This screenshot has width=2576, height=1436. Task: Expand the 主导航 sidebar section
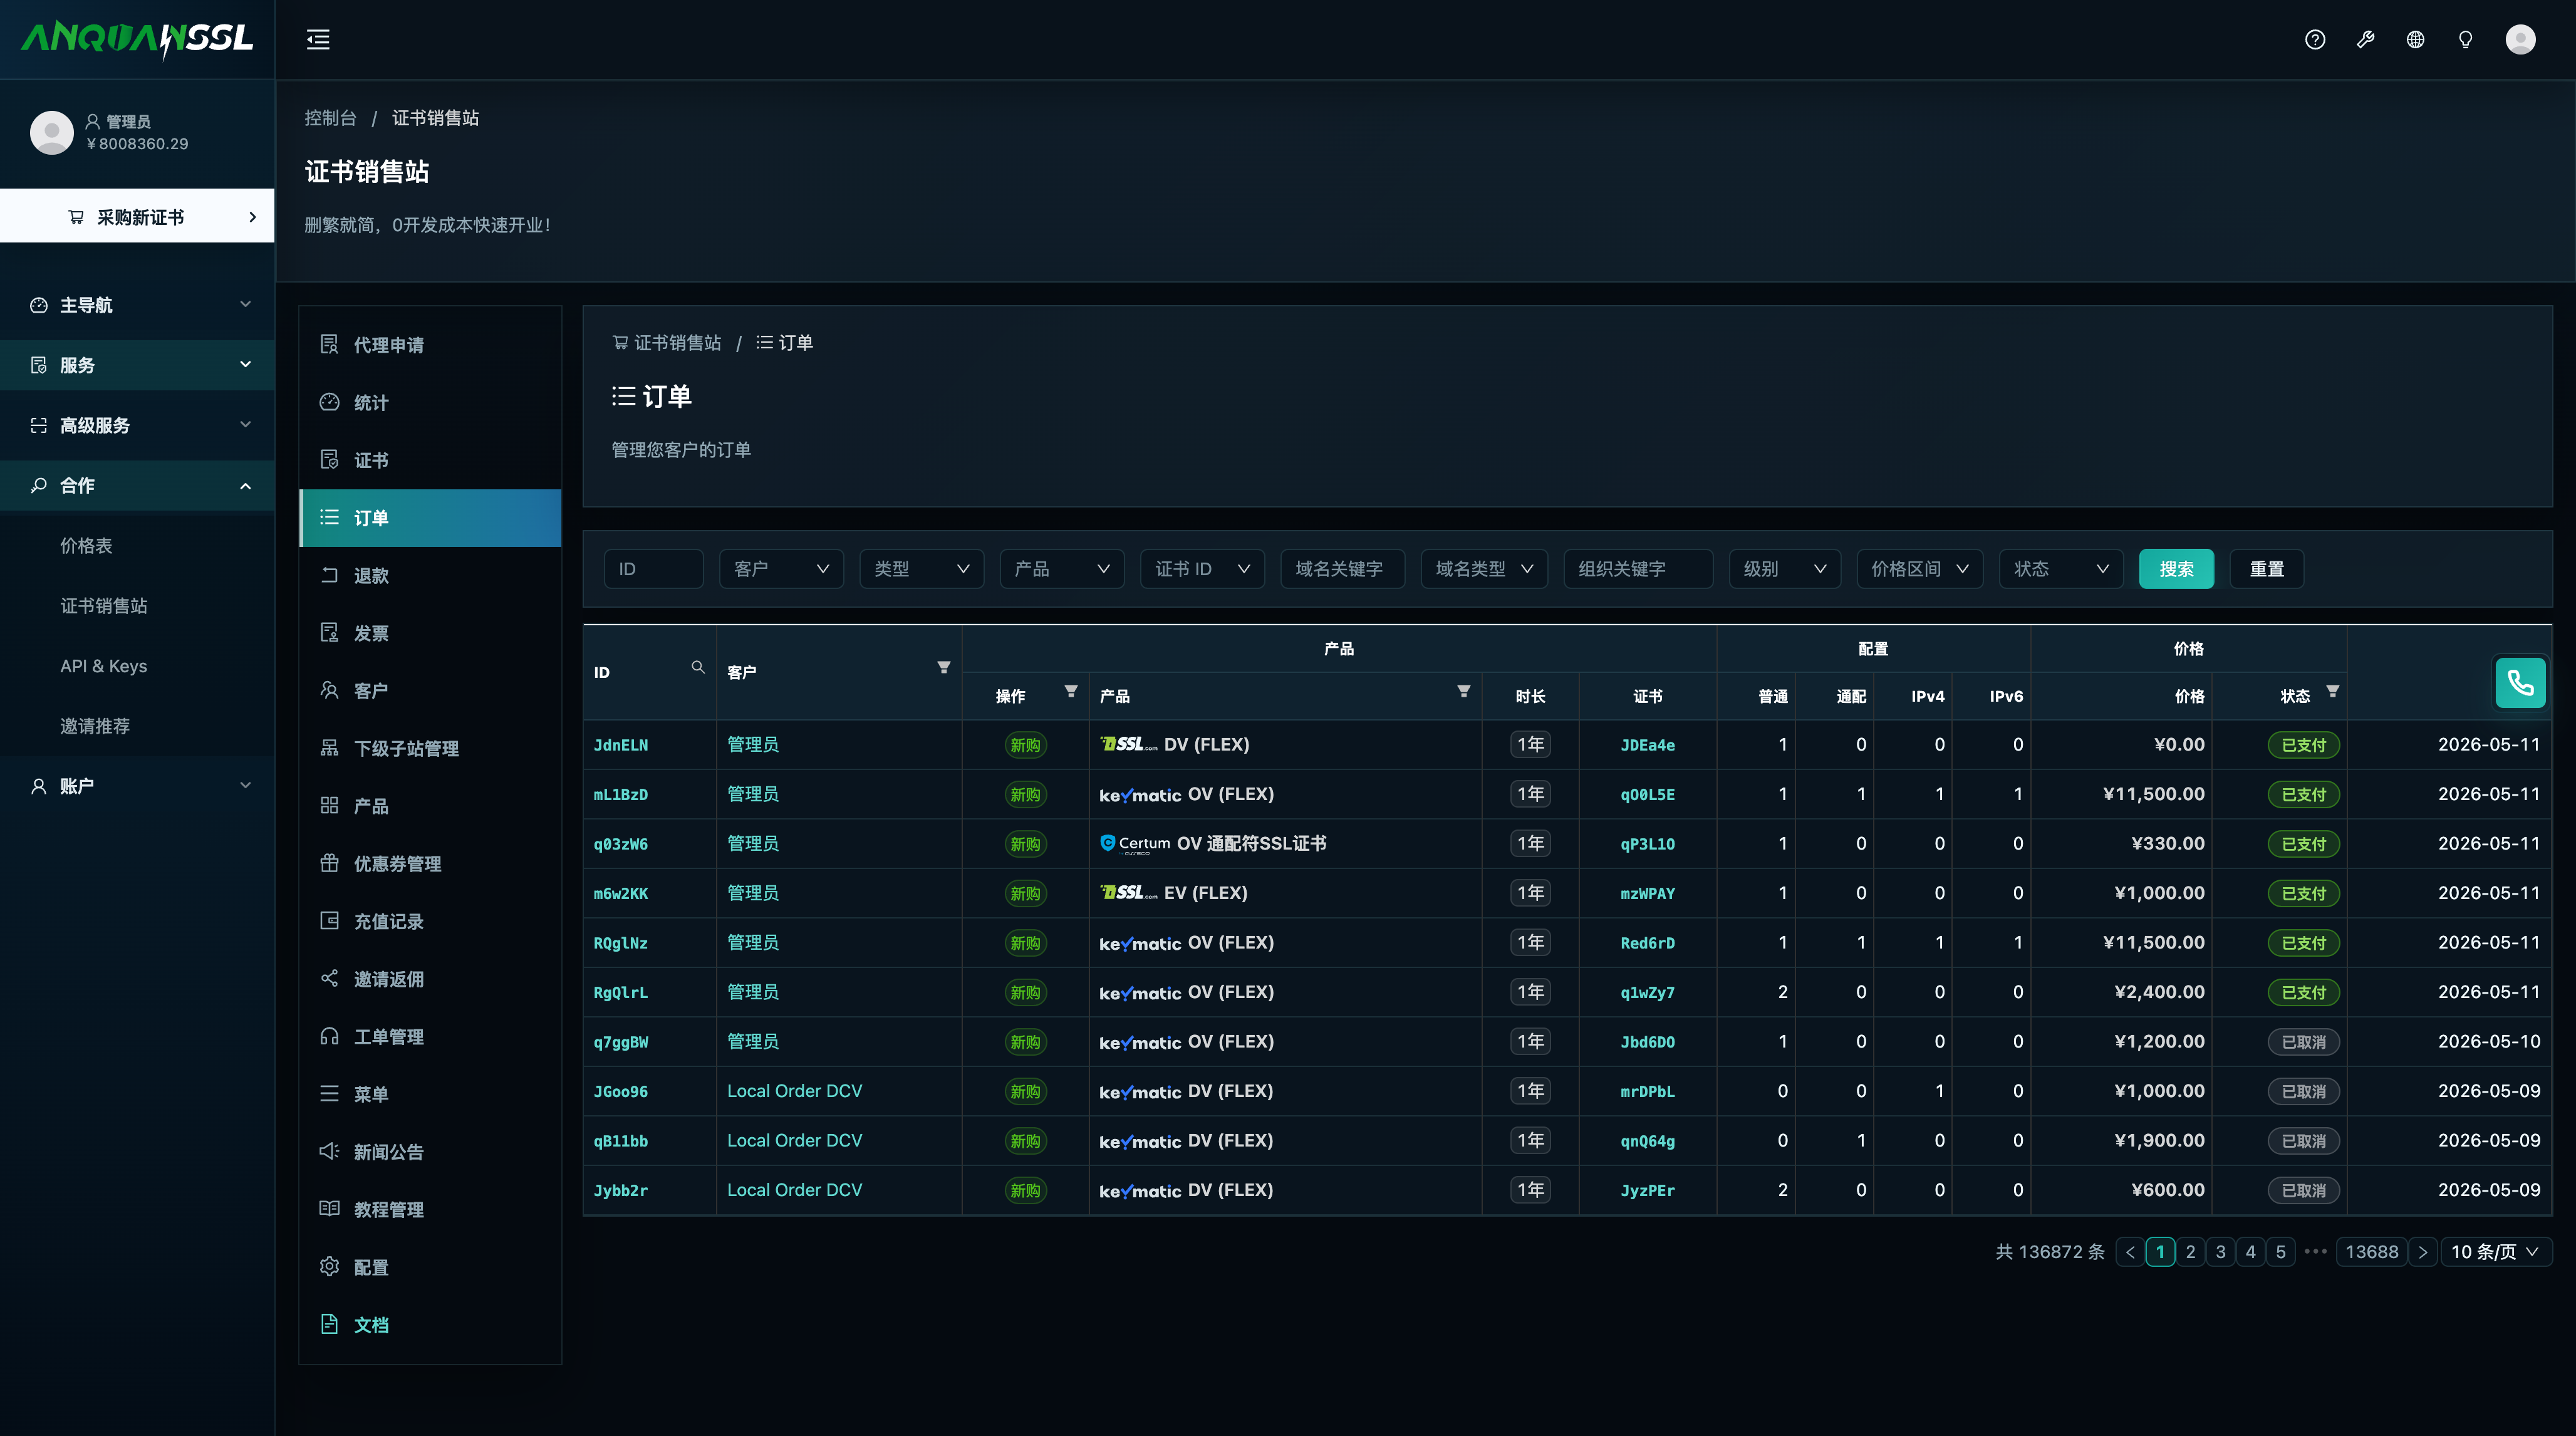137,305
